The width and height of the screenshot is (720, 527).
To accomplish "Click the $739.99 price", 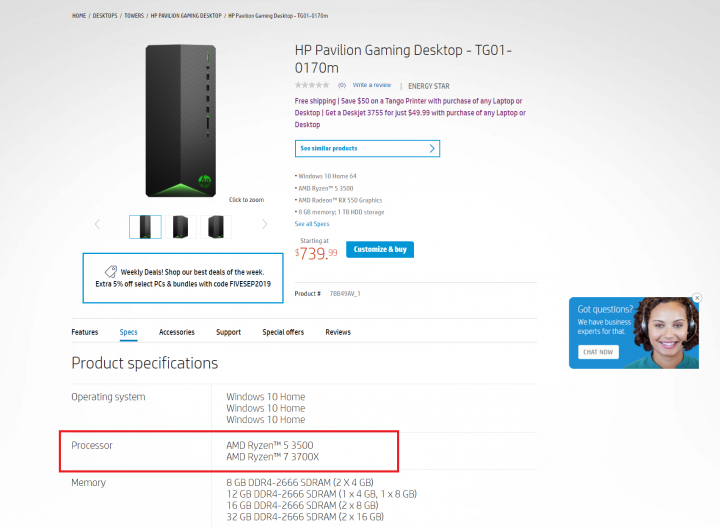I will (316, 253).
